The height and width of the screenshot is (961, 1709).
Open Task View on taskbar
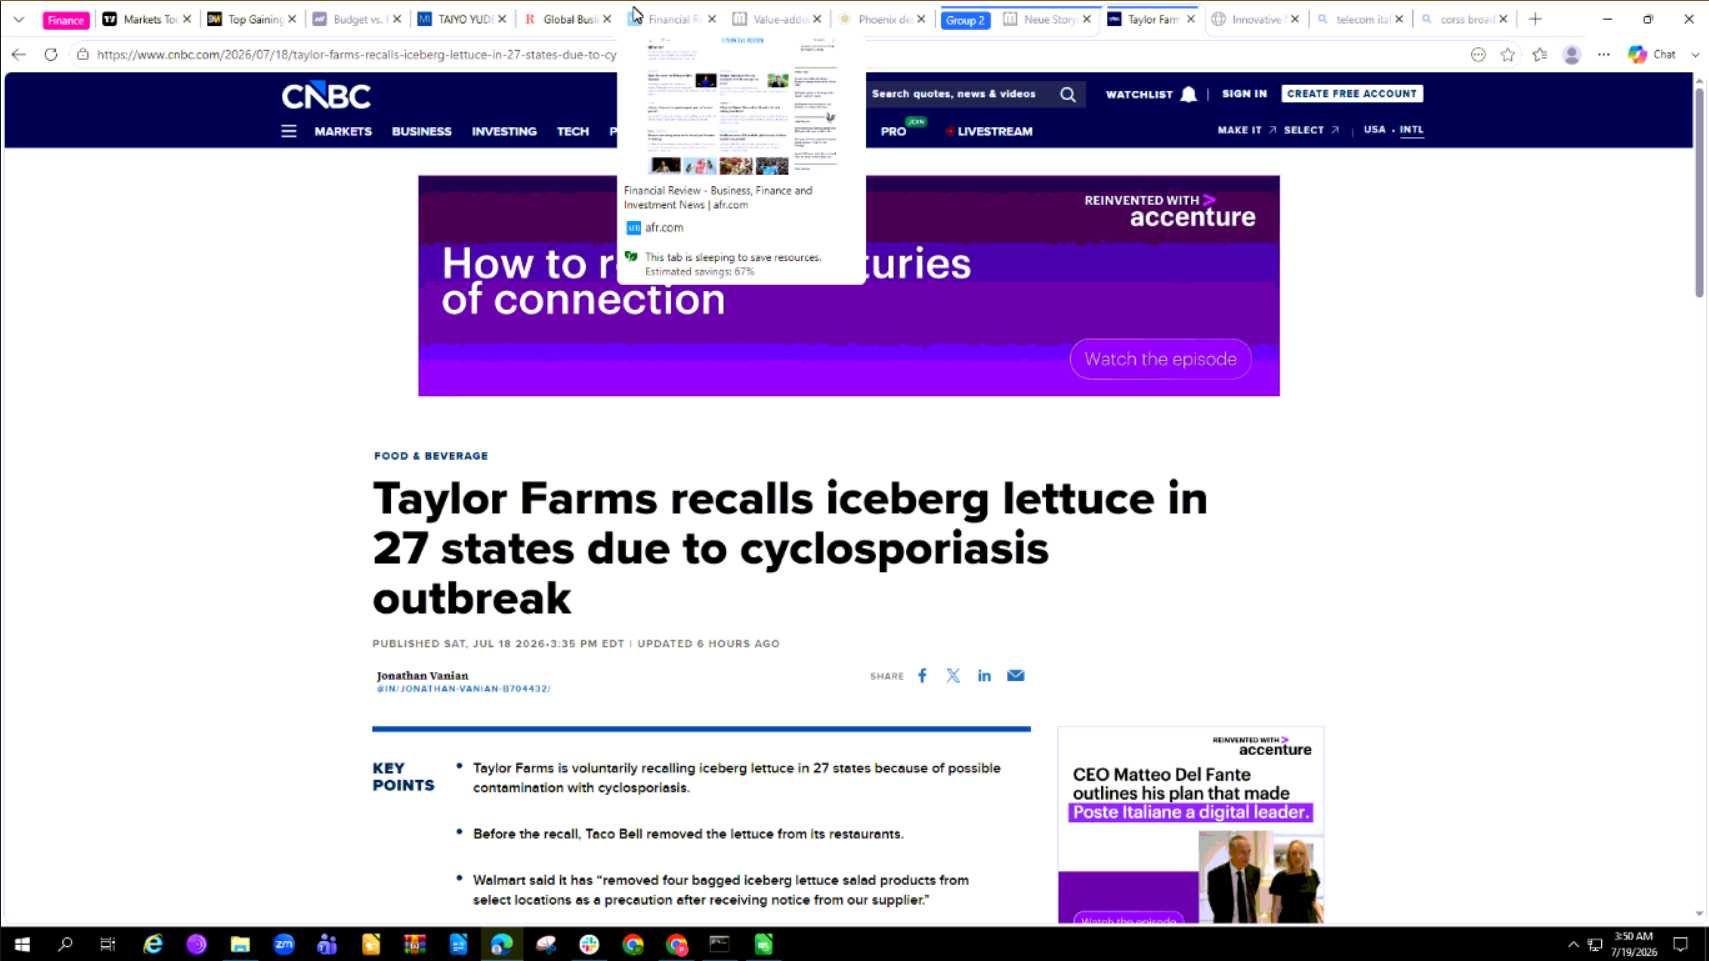(108, 944)
